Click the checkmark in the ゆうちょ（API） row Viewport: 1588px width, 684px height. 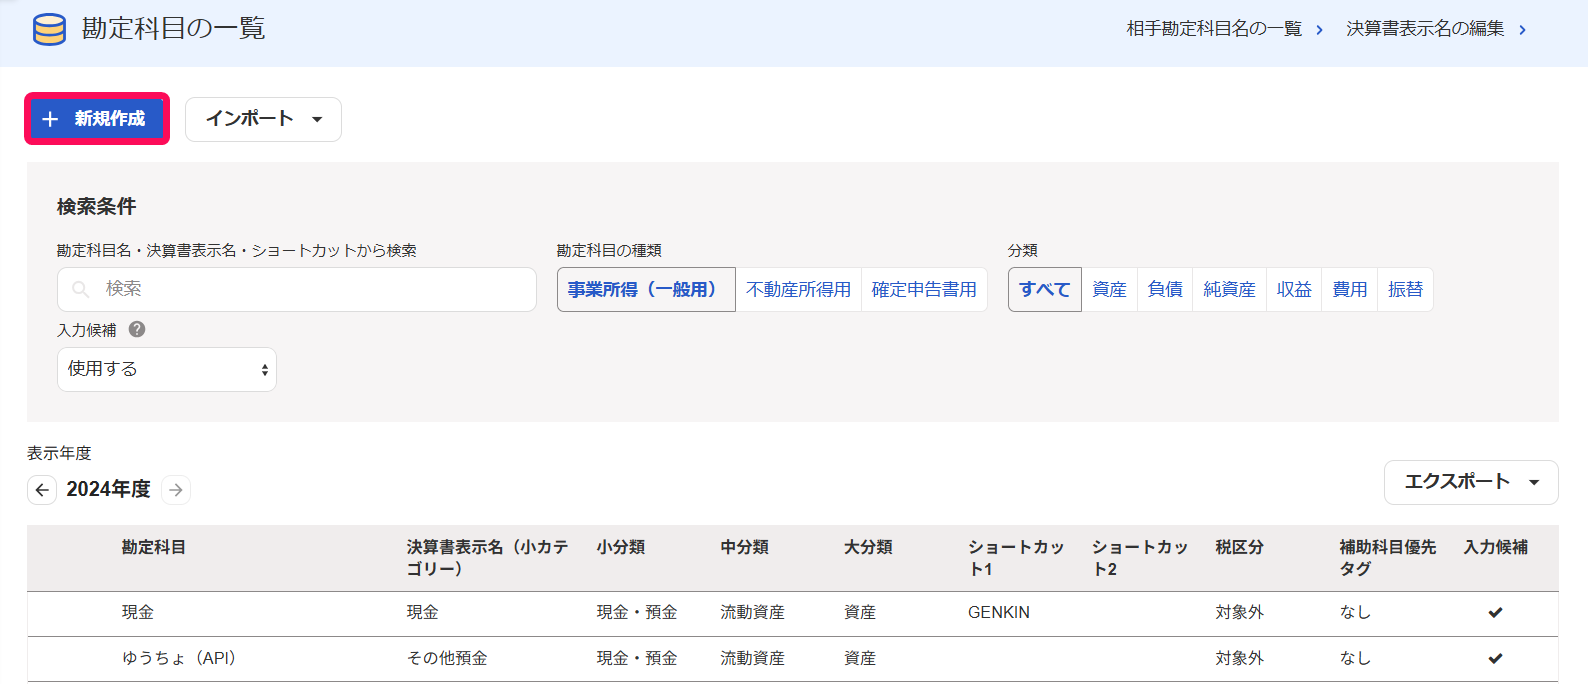tap(1495, 658)
